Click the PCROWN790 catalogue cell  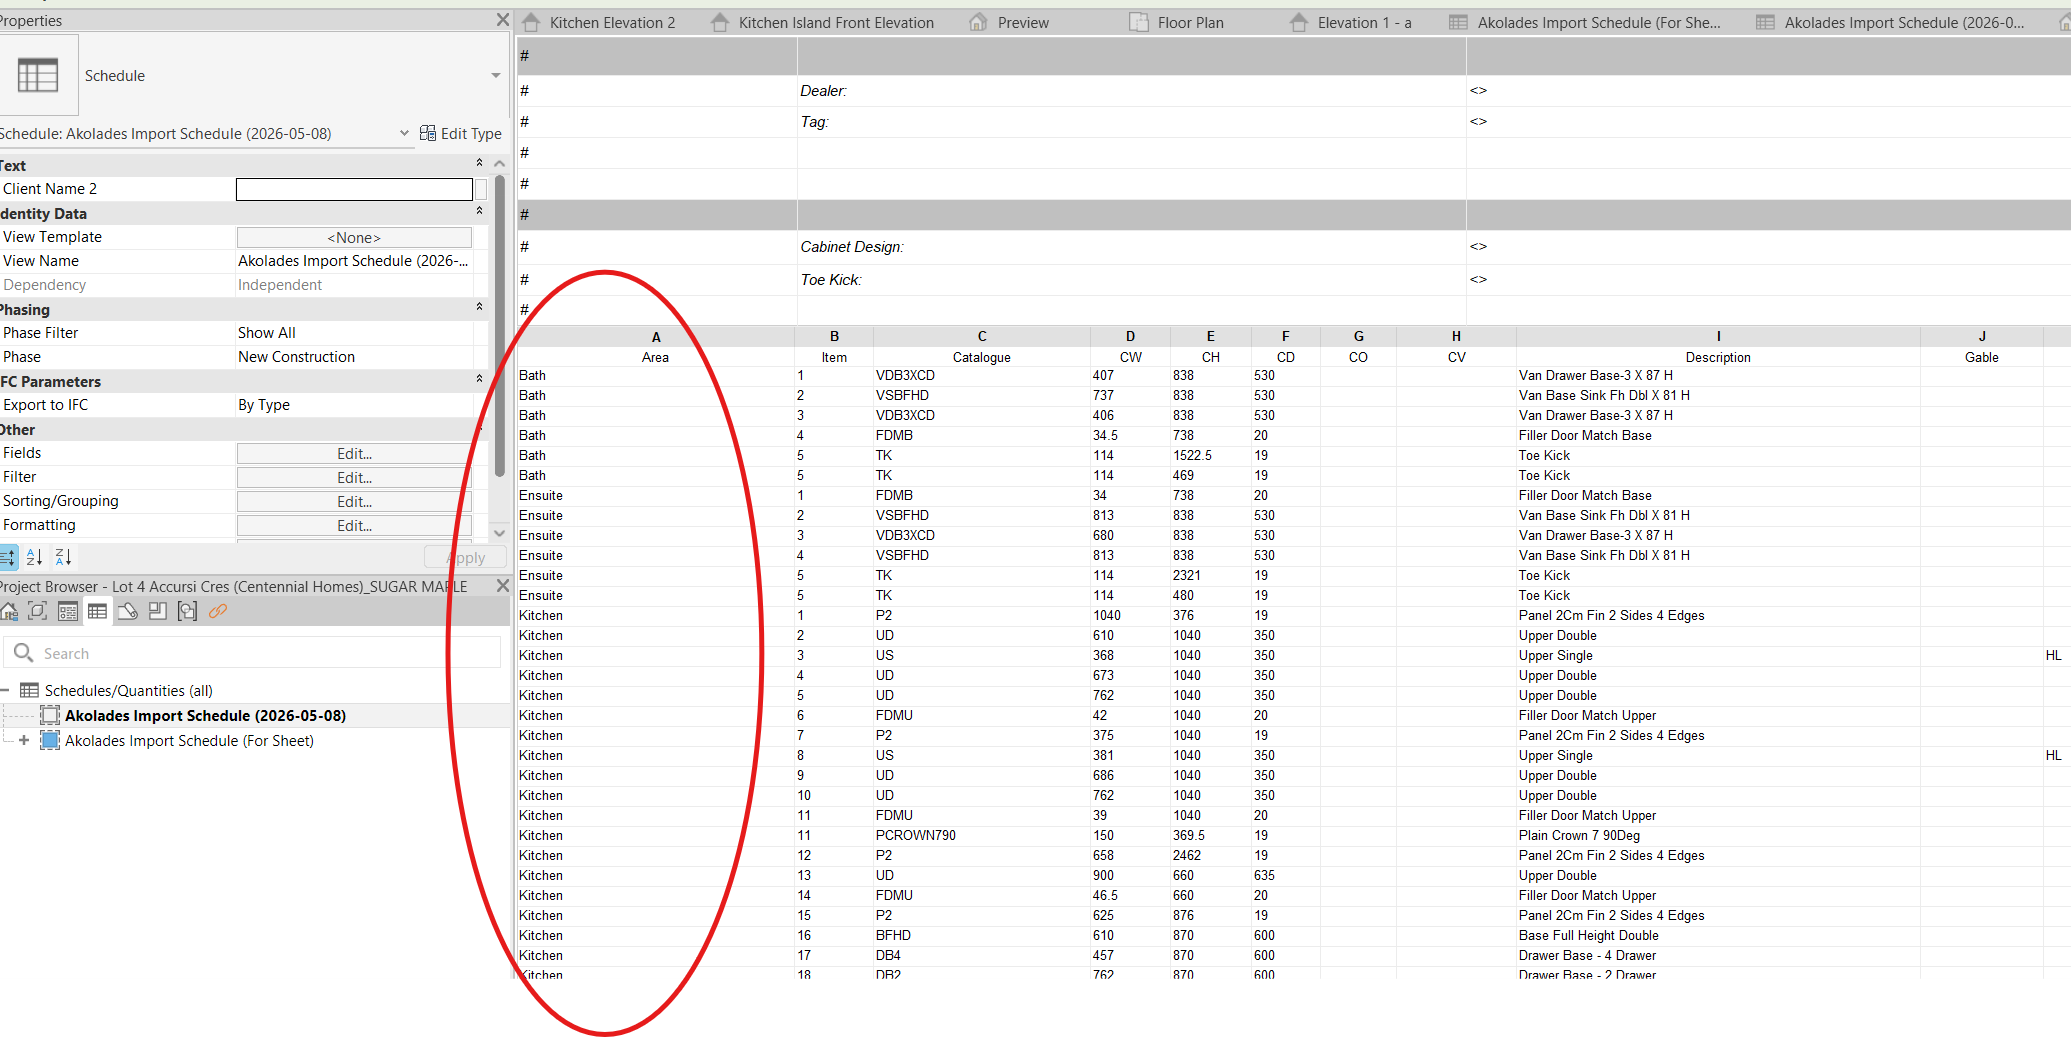click(x=982, y=835)
